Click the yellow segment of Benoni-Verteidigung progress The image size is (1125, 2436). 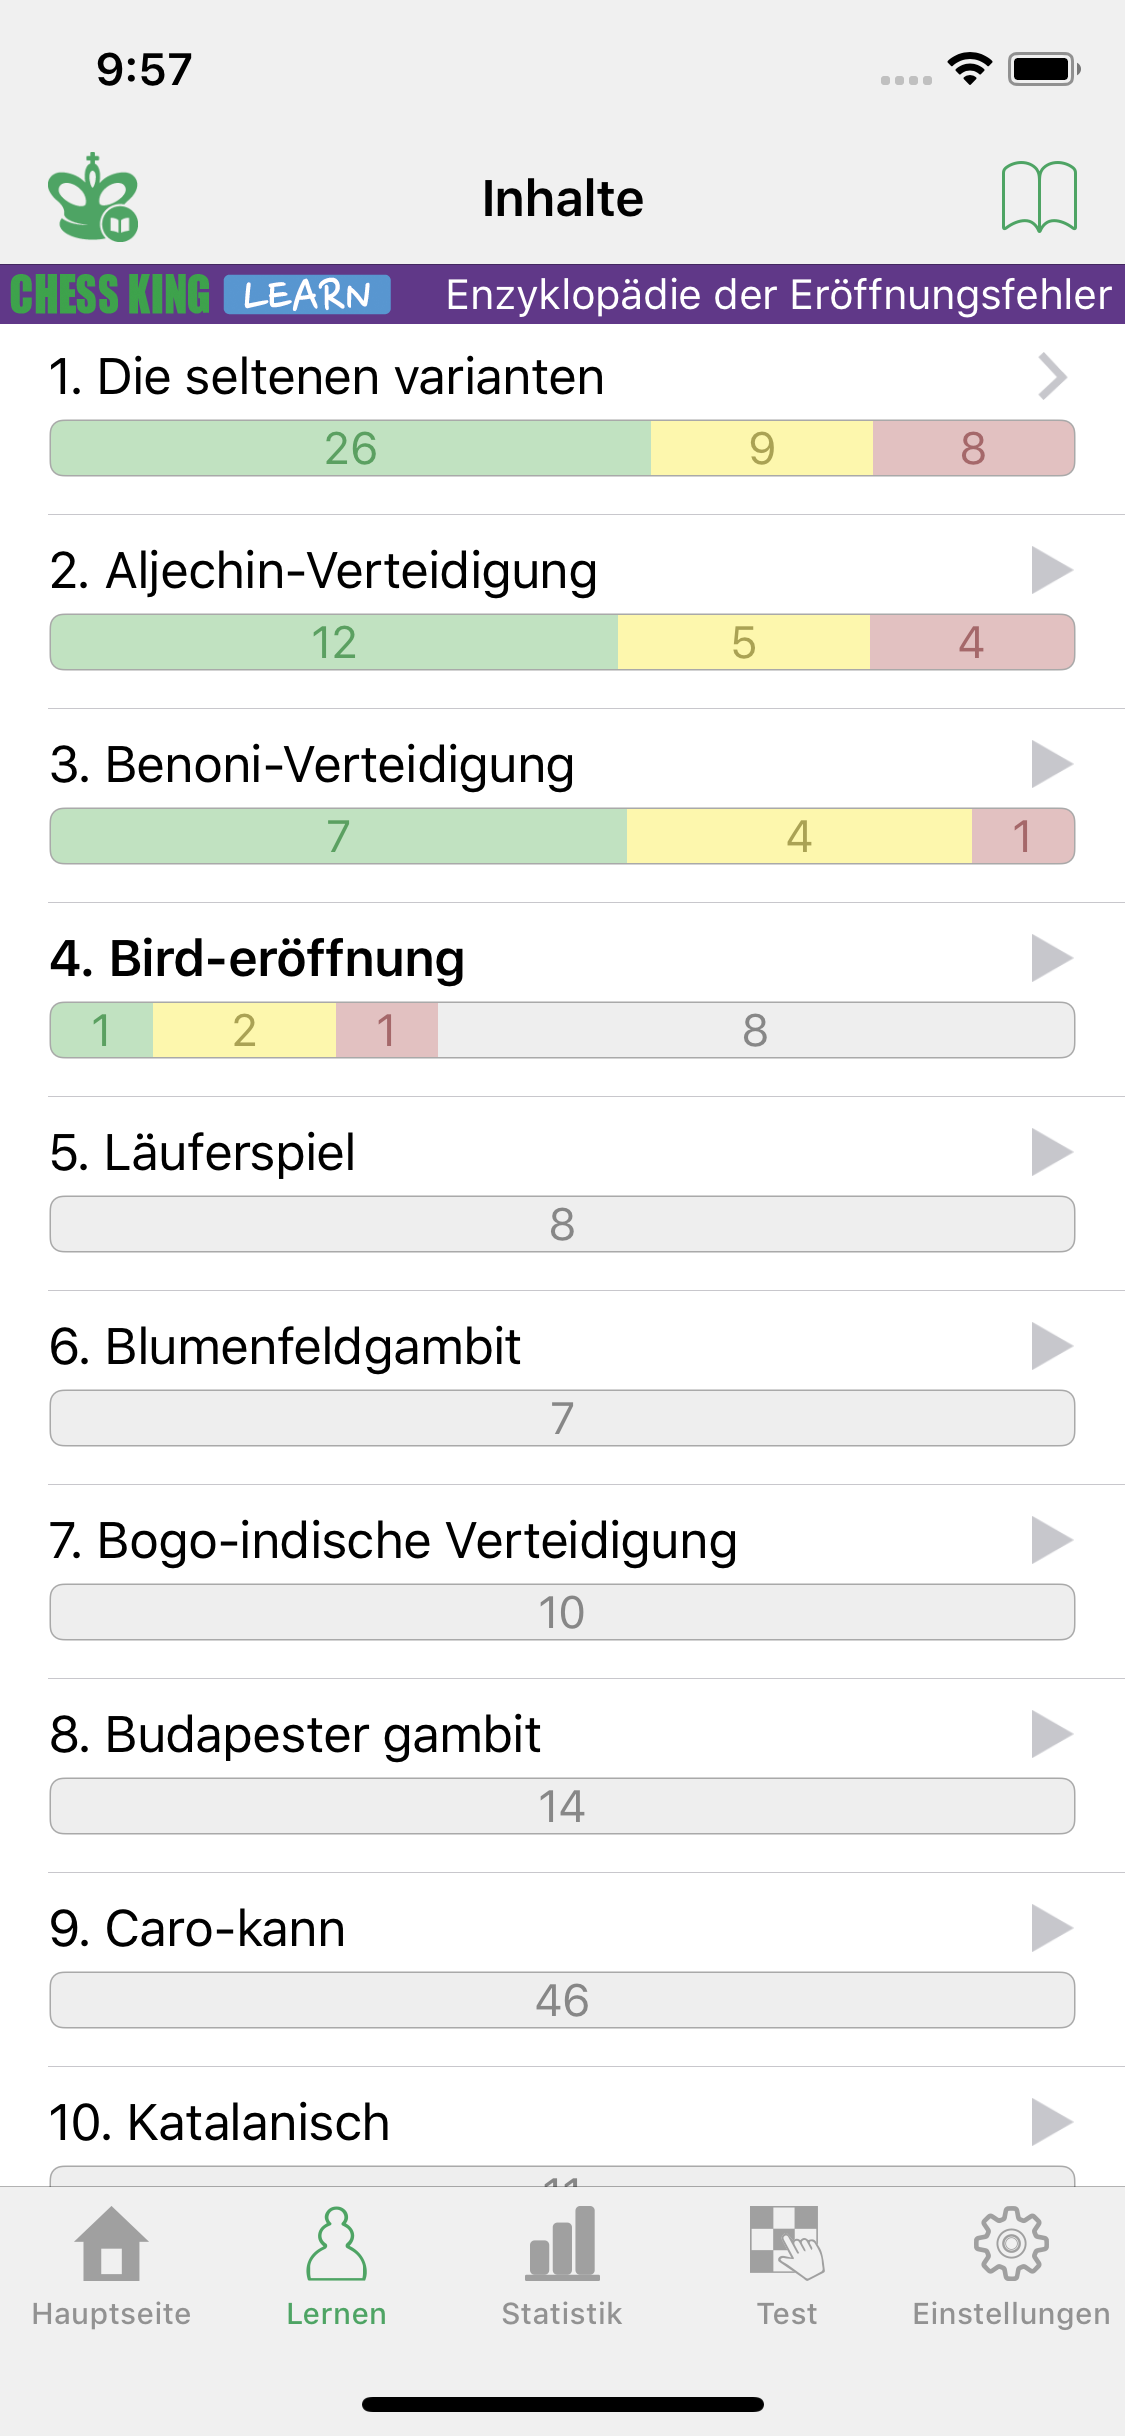pos(799,836)
